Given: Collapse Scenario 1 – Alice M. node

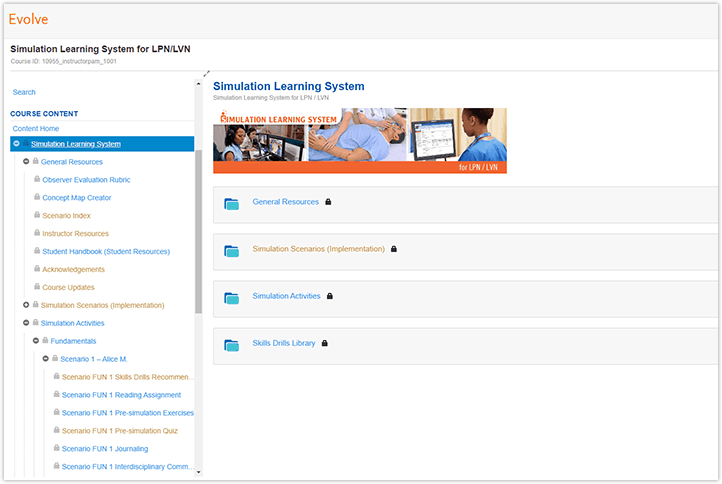Looking at the screenshot, I should coord(45,359).
